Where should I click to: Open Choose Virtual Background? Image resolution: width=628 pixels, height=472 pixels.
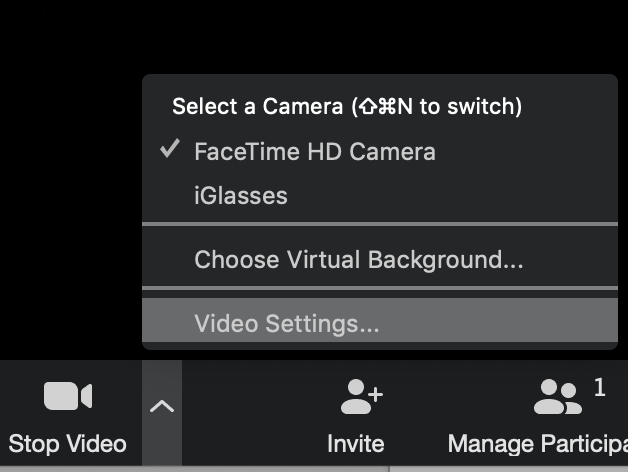tap(380, 260)
